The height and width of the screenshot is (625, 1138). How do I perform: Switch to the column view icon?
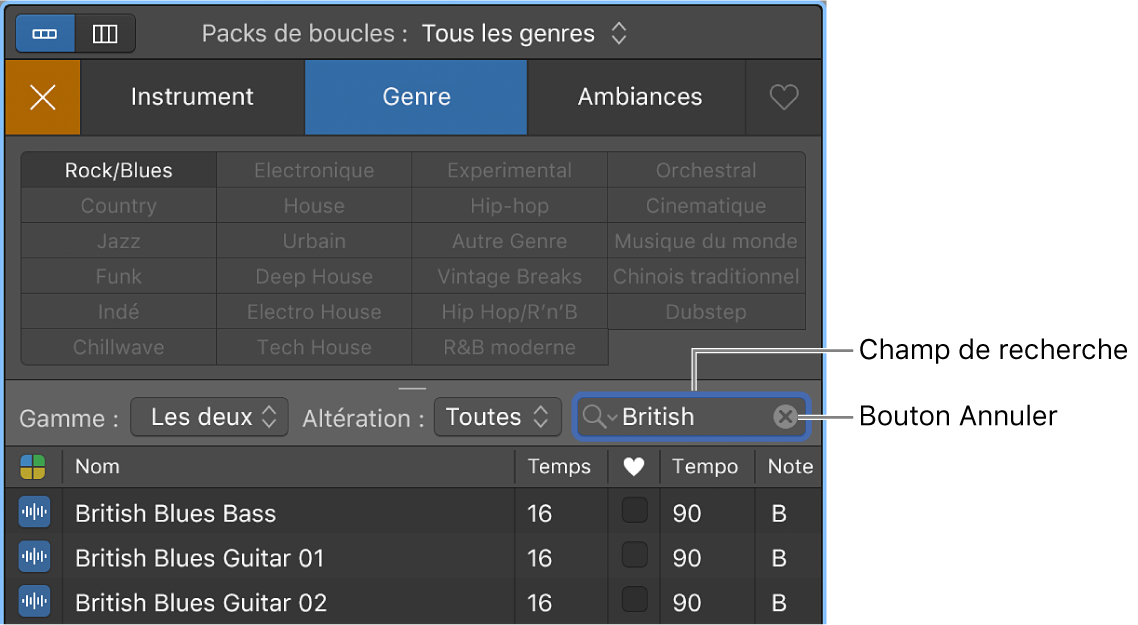tap(104, 33)
